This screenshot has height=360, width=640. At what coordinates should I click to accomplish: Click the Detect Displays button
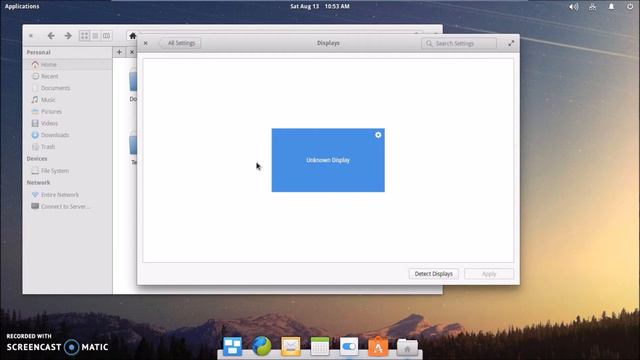433,274
